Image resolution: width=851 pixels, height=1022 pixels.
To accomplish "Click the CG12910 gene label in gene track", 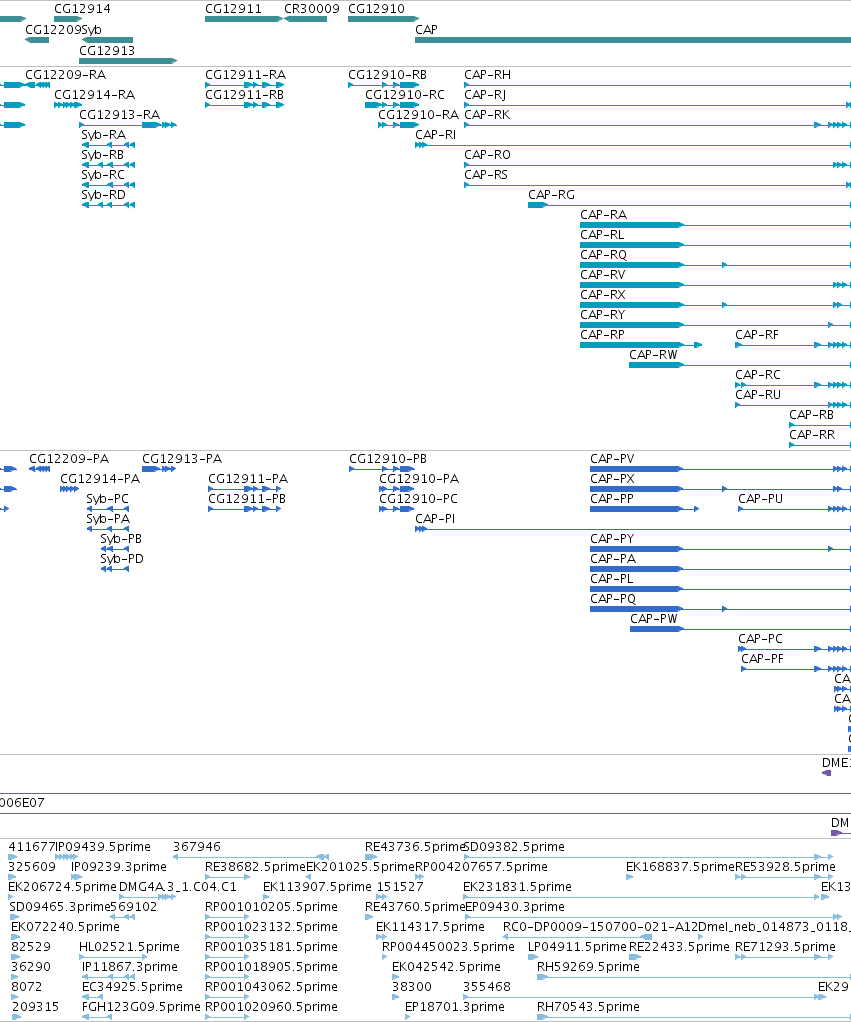I will coord(376,8).
